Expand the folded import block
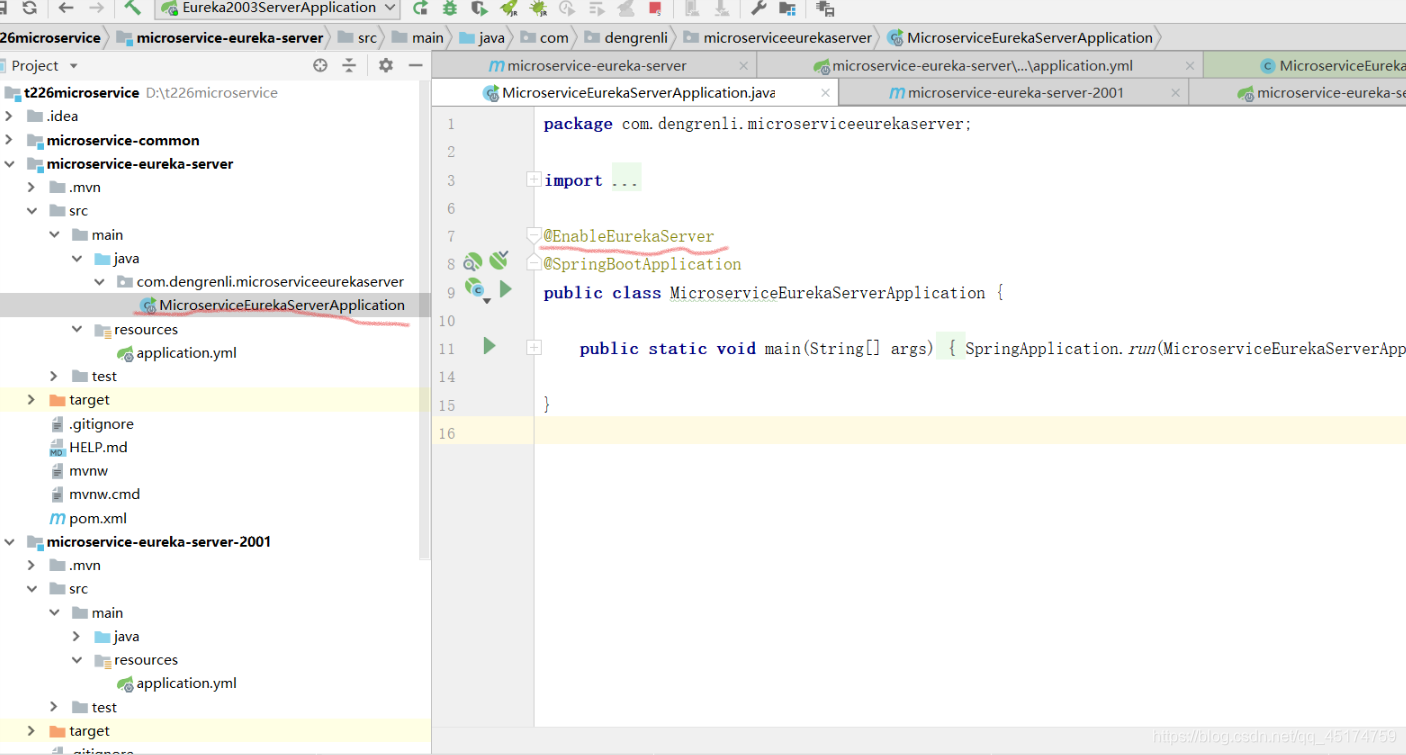1406x755 pixels. 534,179
